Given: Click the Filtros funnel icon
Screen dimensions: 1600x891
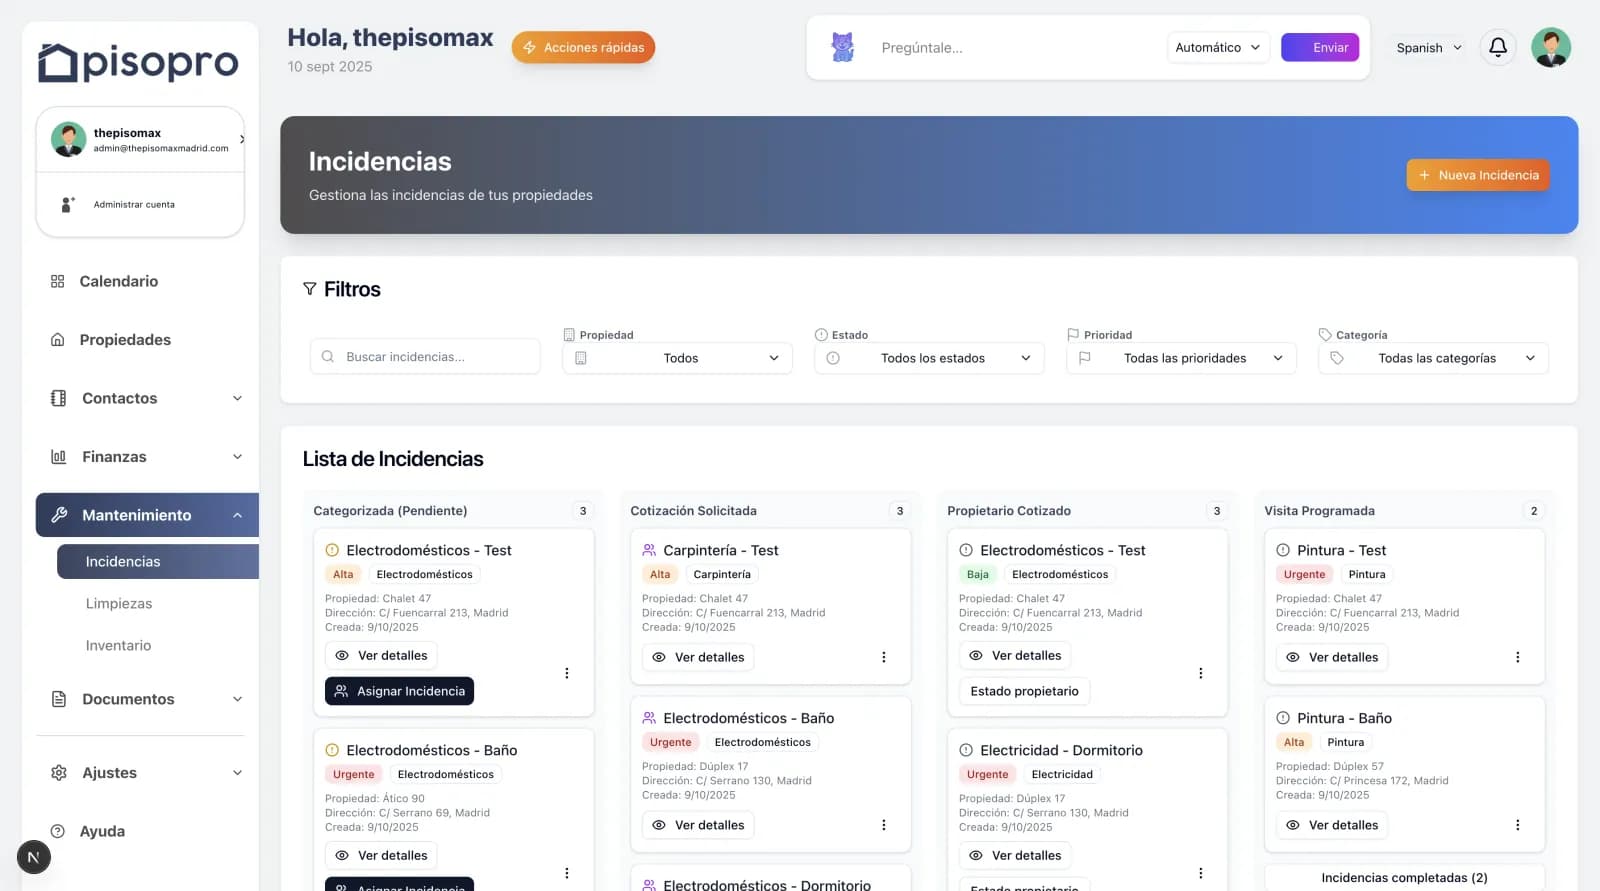Looking at the screenshot, I should 310,289.
